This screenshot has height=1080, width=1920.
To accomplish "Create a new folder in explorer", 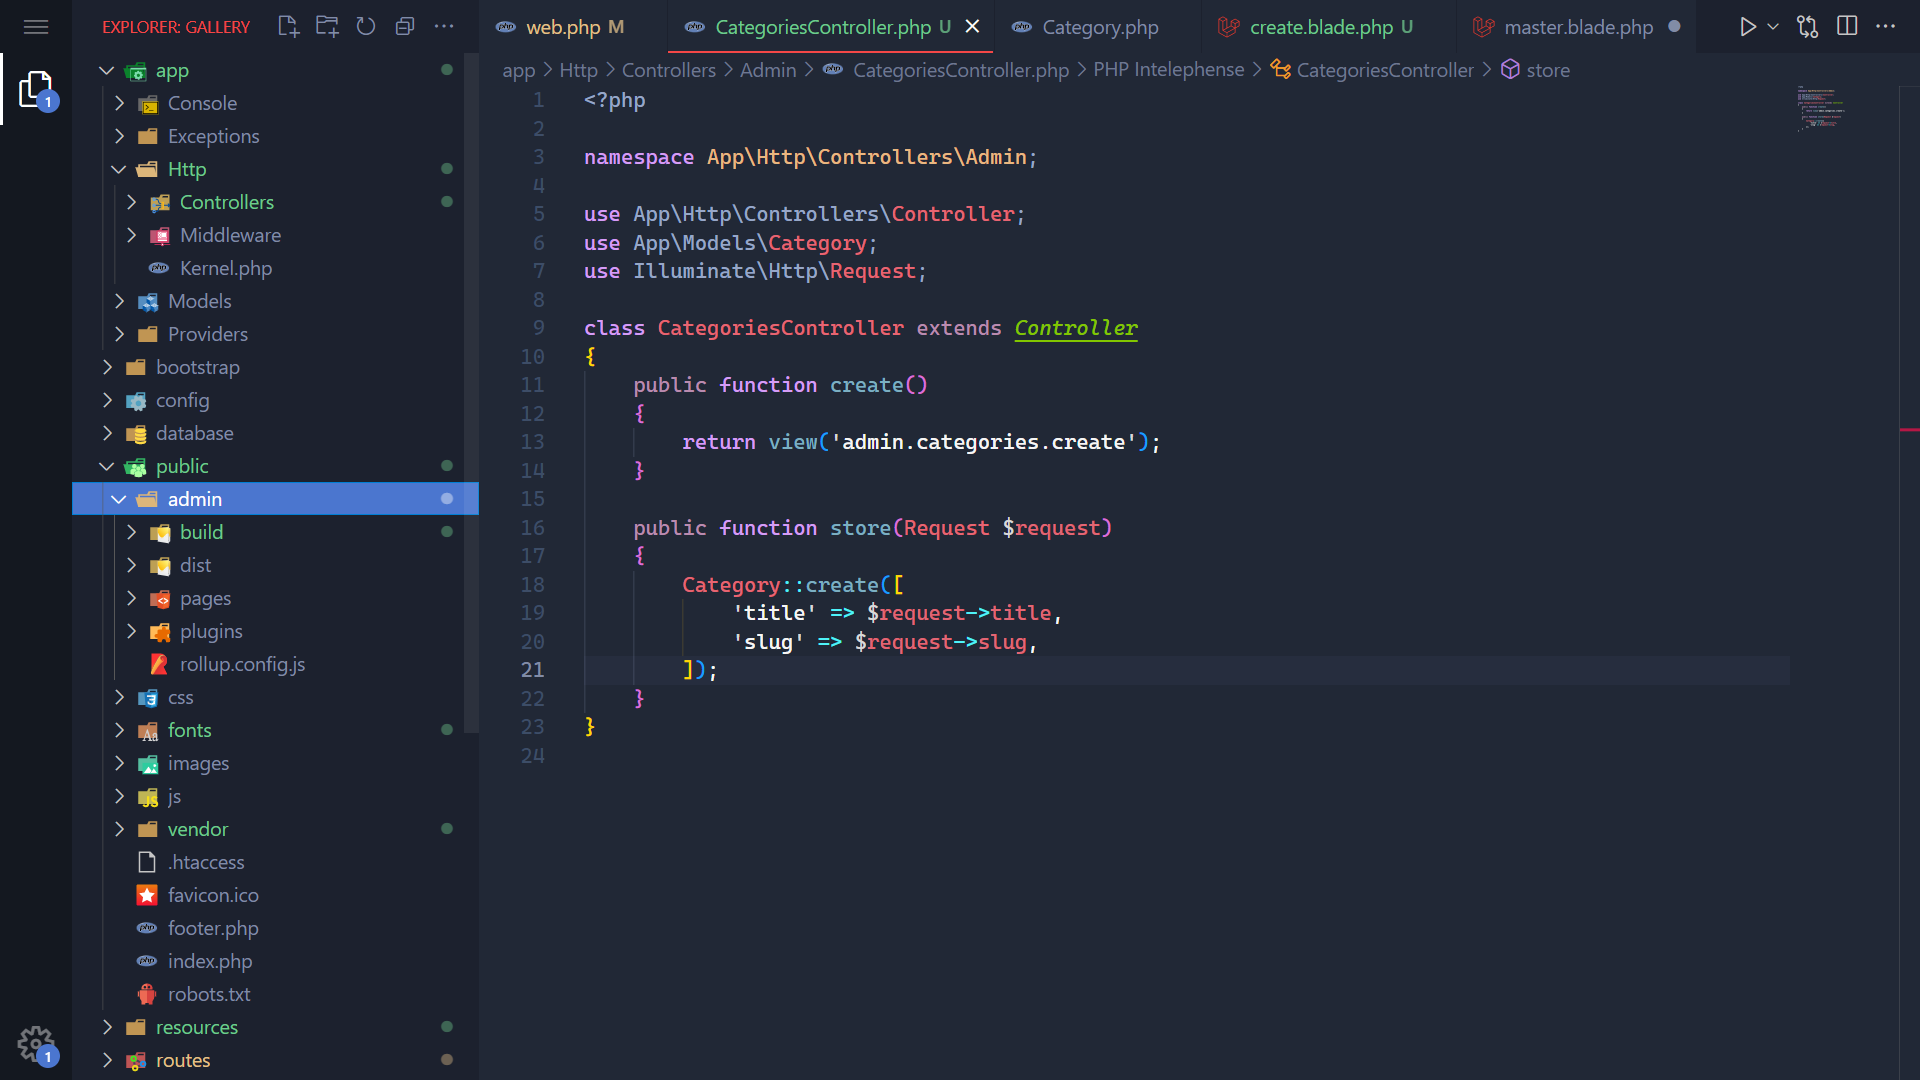I will (327, 27).
